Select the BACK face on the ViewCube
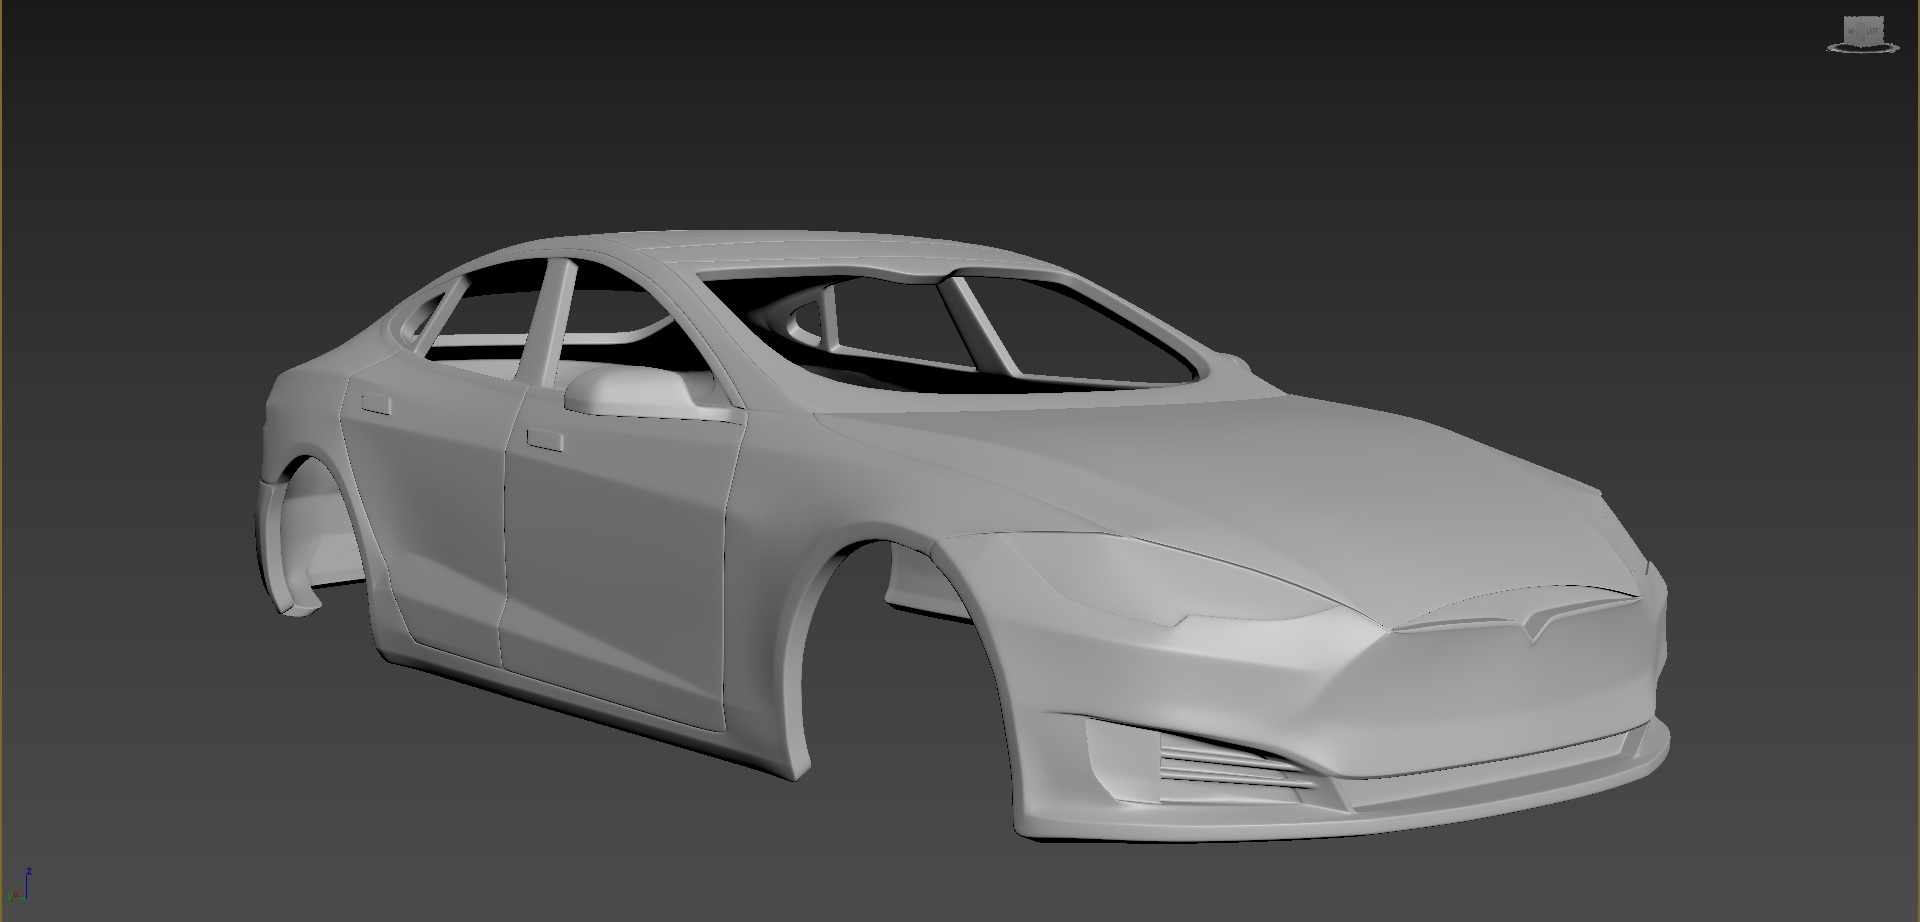1920x922 pixels. [1852, 31]
